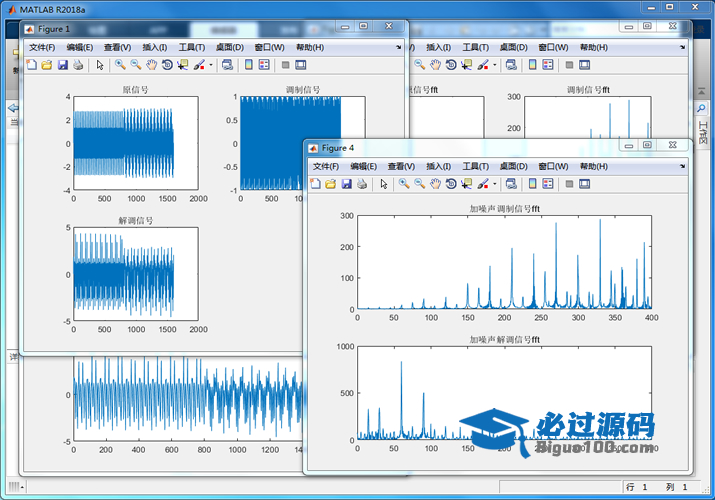Enable Zoom Out tool in Figure 4
The width and height of the screenshot is (715, 500).
tap(420, 184)
